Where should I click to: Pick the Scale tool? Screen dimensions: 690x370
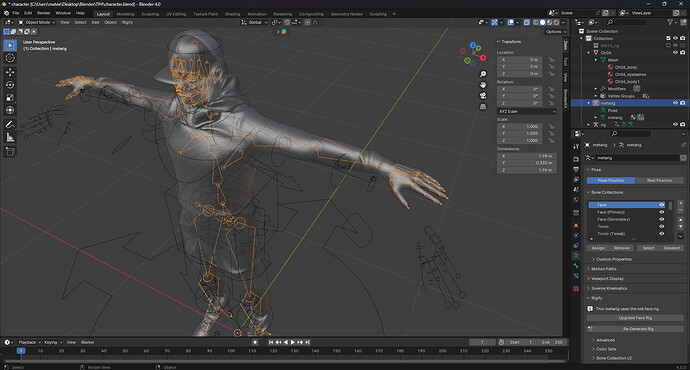point(10,97)
